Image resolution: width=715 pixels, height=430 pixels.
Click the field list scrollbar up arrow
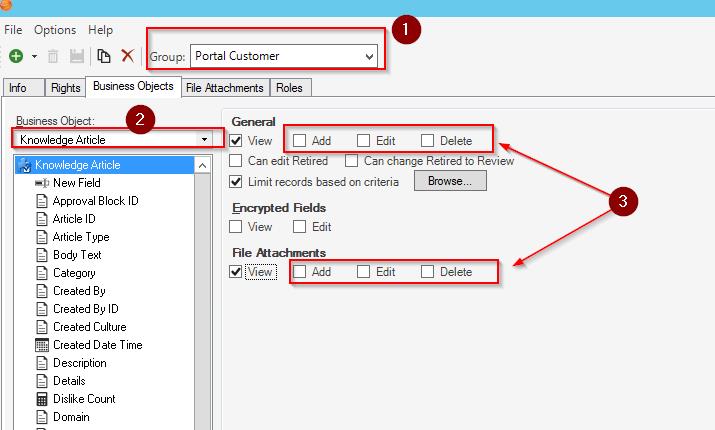[203, 165]
